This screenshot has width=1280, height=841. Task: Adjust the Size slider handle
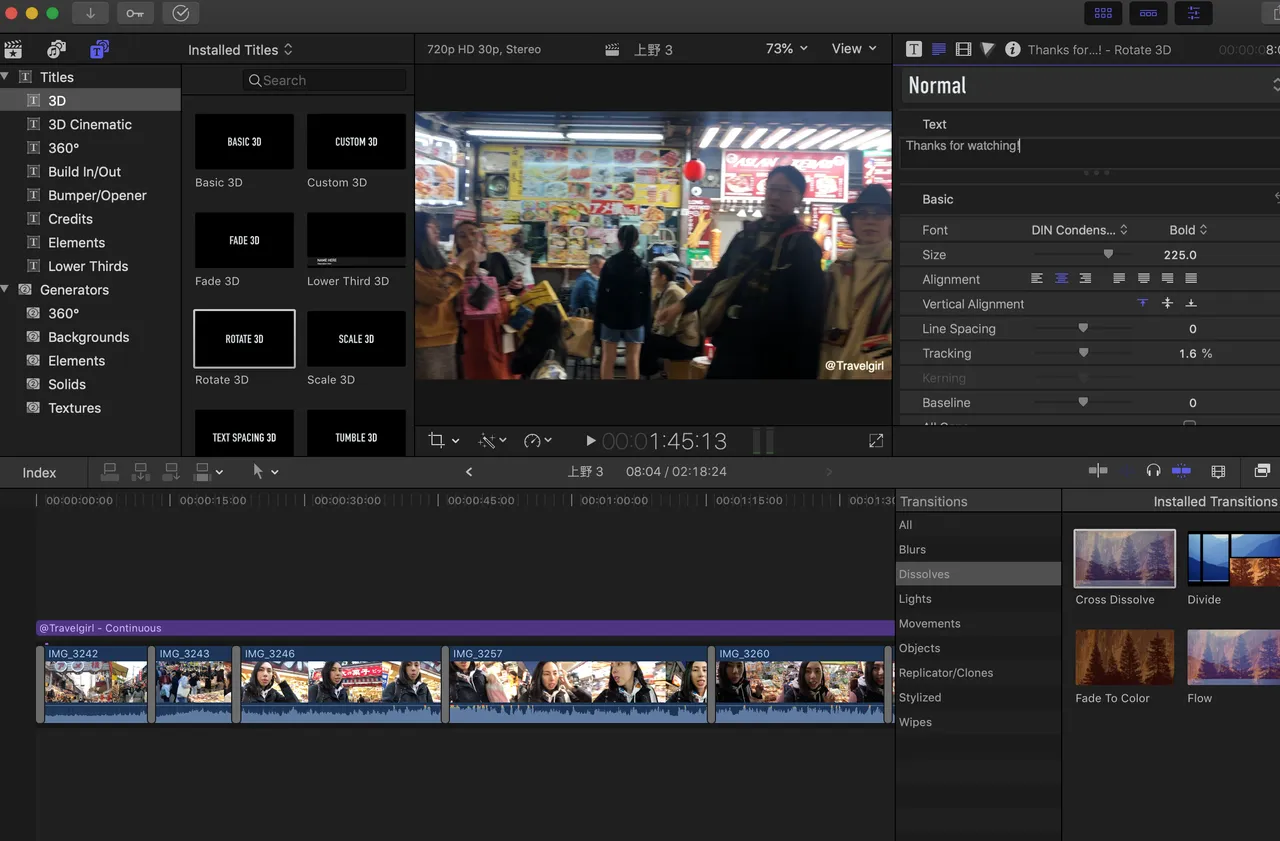(1108, 254)
